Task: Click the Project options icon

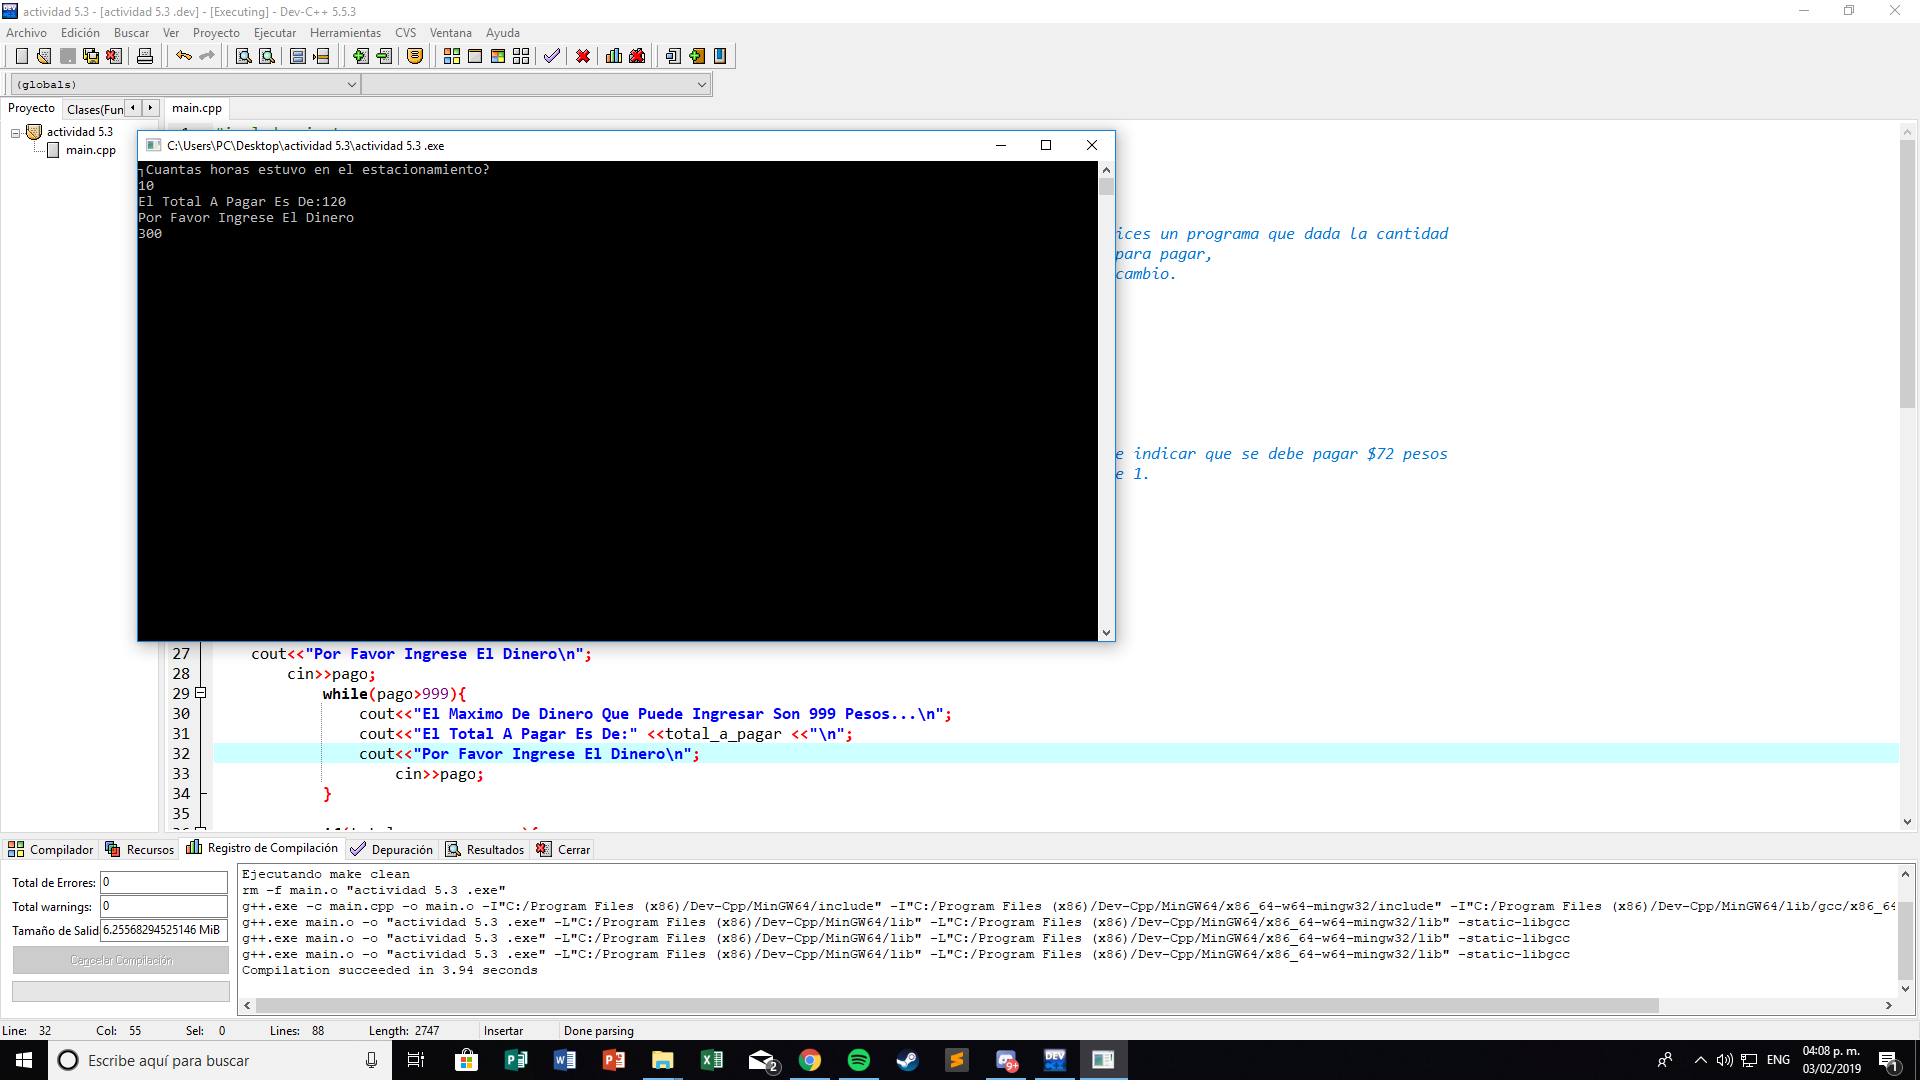Action: coord(415,56)
